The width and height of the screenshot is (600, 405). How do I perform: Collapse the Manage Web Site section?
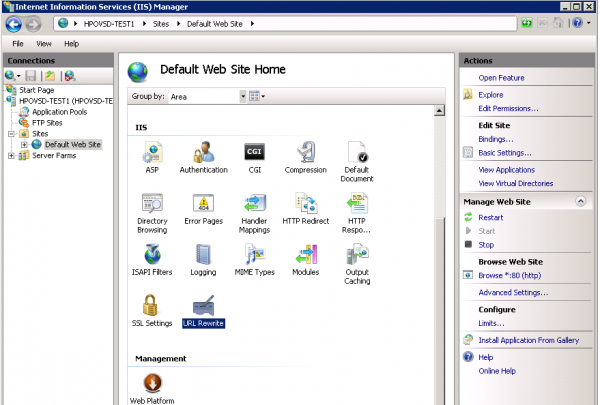(580, 201)
